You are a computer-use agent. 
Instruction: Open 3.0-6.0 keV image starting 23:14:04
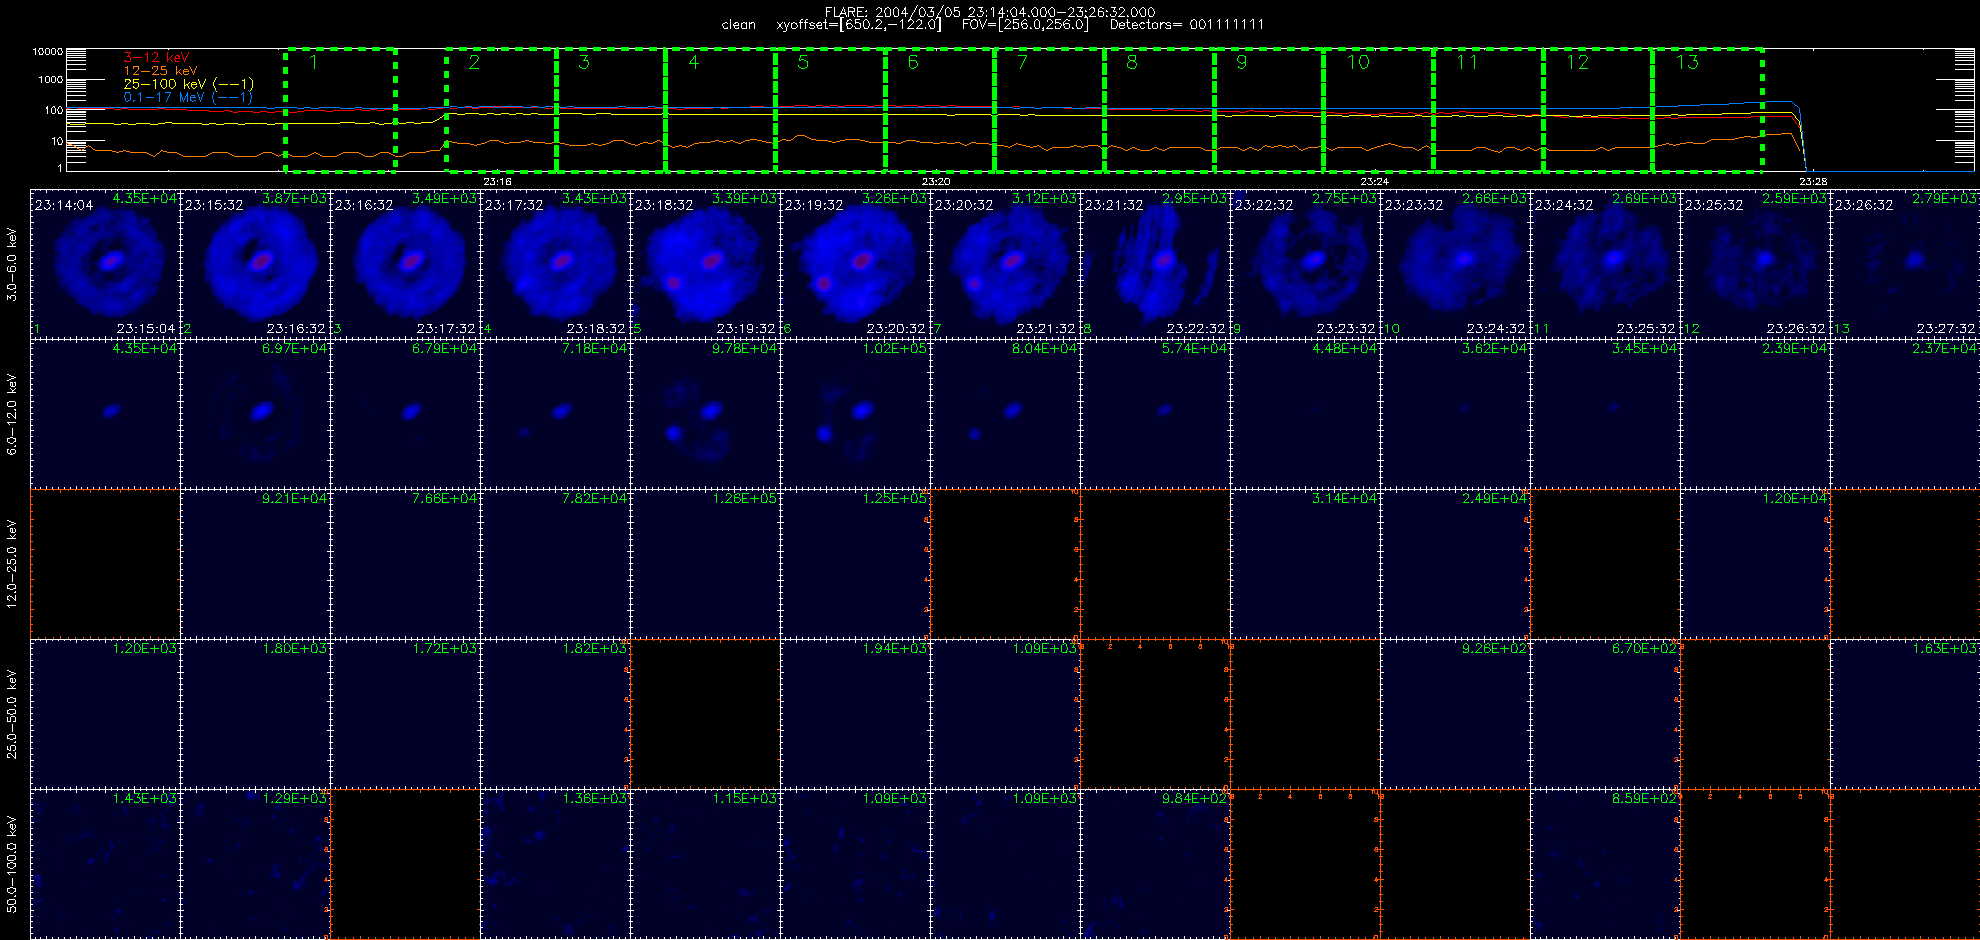point(106,264)
